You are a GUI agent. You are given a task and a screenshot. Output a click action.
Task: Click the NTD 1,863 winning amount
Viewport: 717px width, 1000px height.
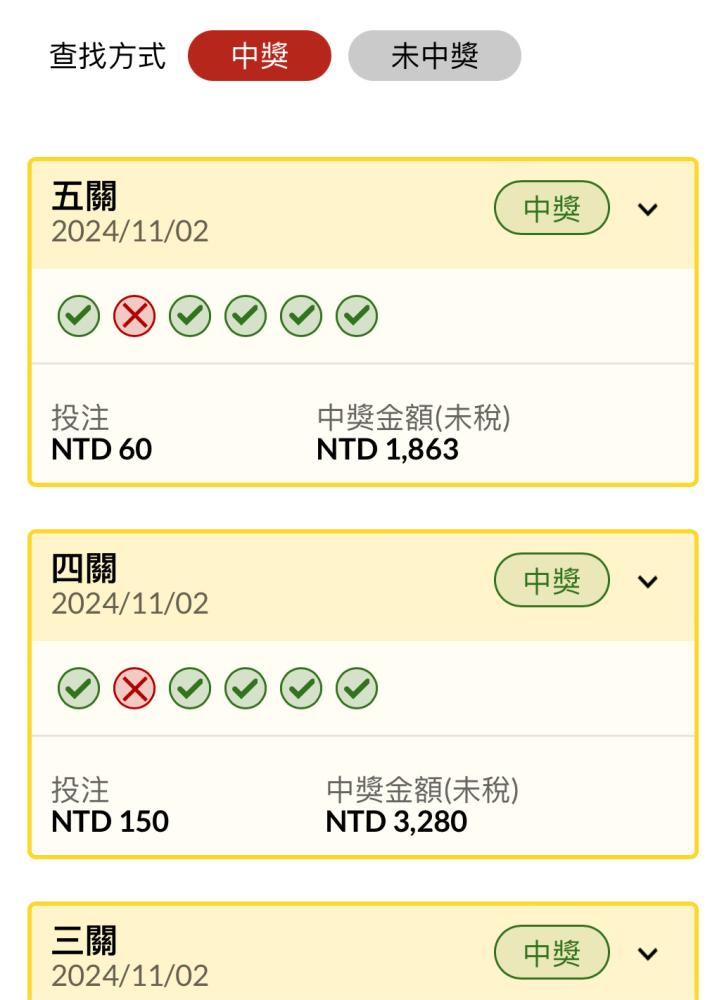click(388, 450)
